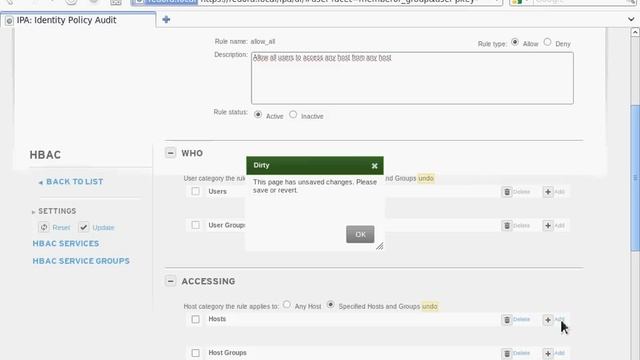Click the Users row plus Add icon
Screen dimensions: 640x360
pos(548,192)
